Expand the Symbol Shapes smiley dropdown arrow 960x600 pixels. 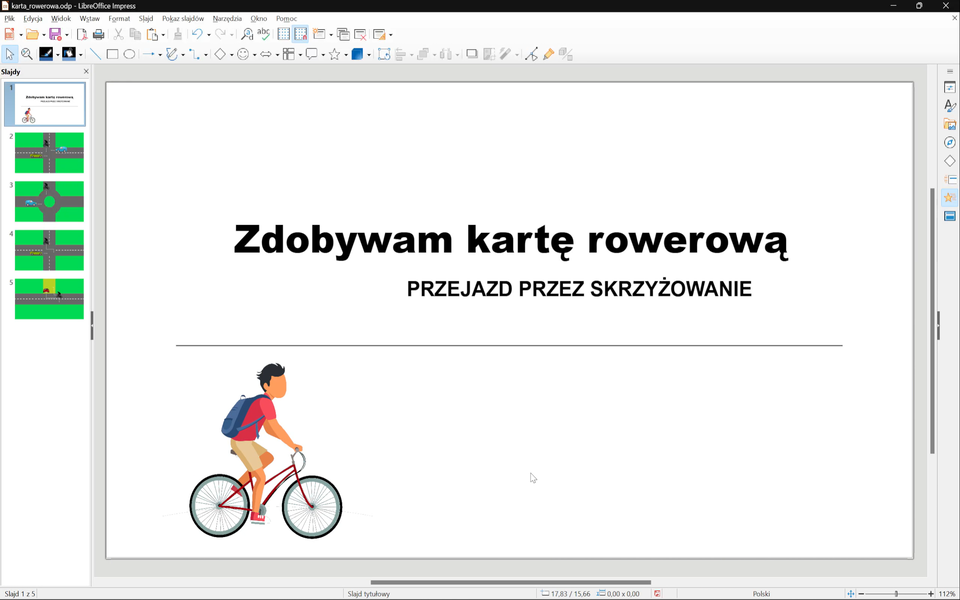[x=254, y=55]
